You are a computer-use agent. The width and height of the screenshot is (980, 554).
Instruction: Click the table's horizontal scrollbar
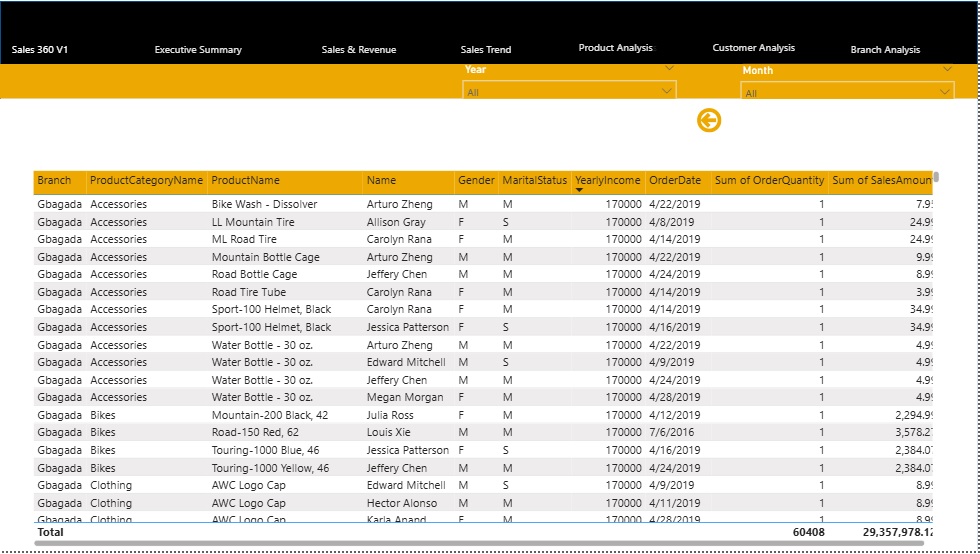point(480,544)
